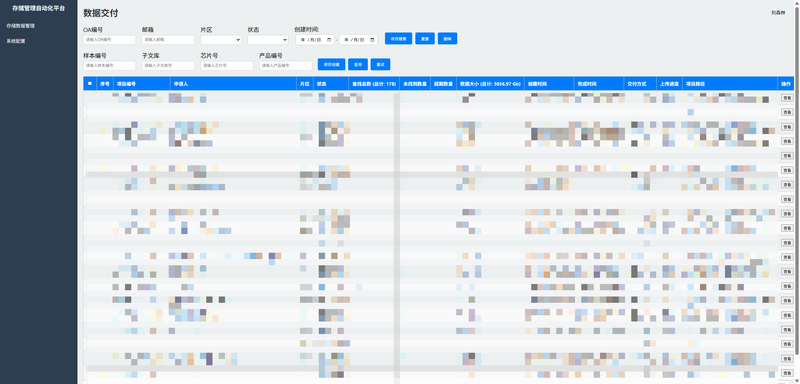
Task: Click the 删除 button
Action: [x=447, y=38]
